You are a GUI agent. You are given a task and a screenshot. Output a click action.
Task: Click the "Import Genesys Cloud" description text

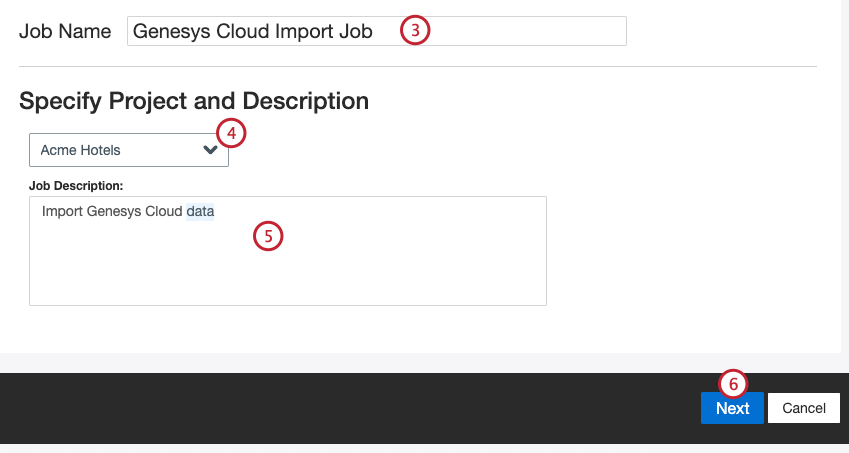pos(112,212)
